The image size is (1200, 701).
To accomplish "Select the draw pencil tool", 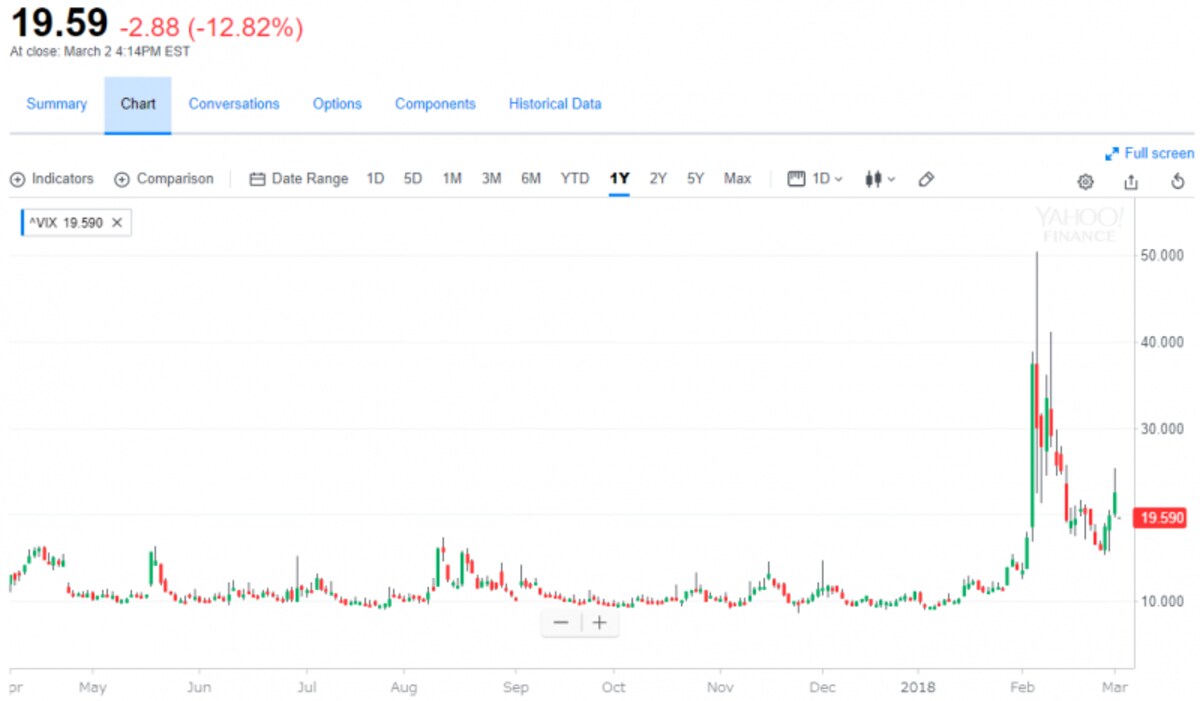I will click(926, 179).
